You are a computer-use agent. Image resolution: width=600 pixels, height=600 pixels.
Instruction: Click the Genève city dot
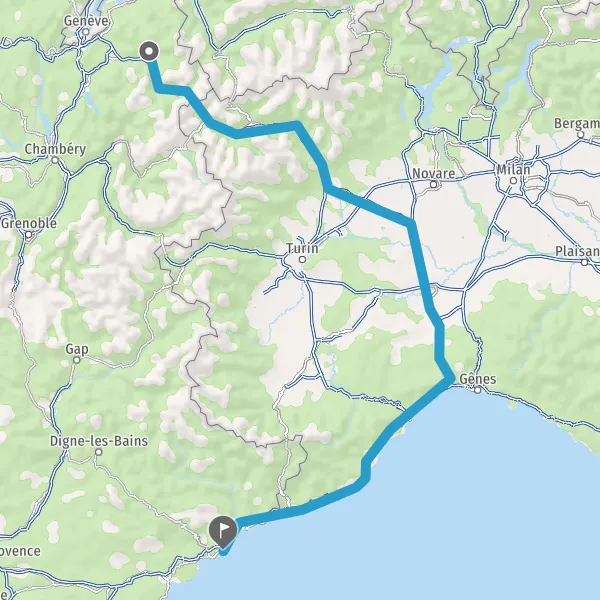point(86,32)
